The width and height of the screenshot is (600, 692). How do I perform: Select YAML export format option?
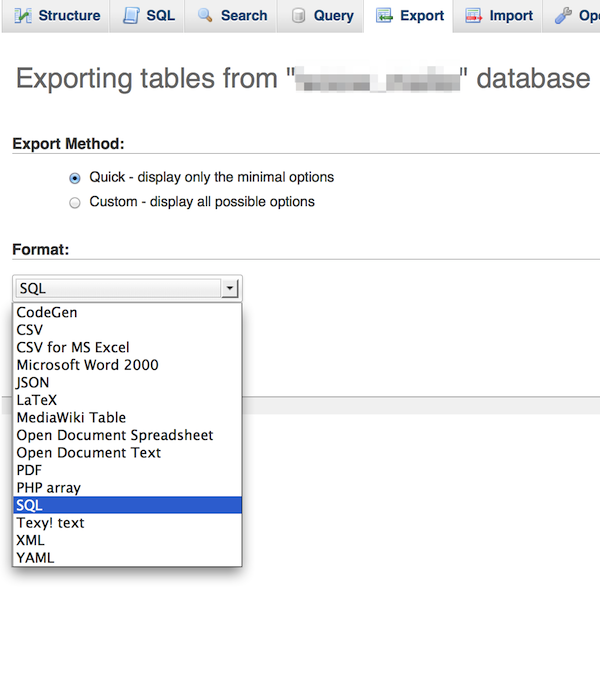coord(35,558)
